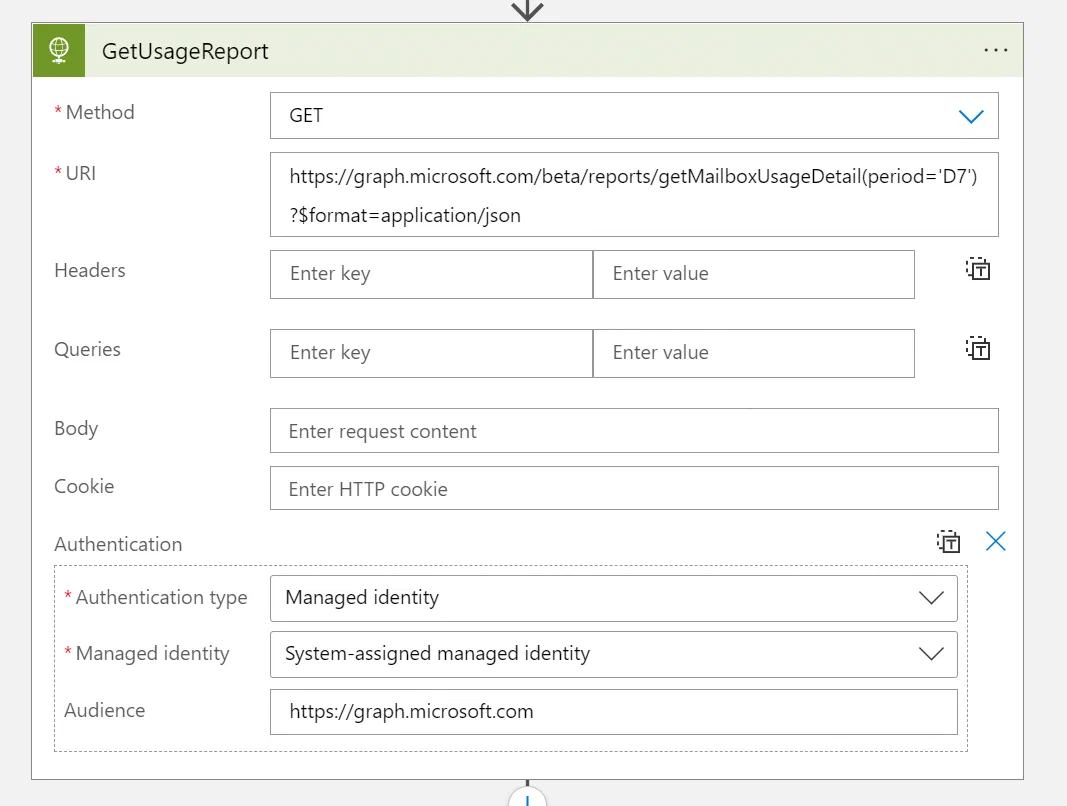
Task: Click the Body request content field
Action: pyautogui.click(x=634, y=430)
